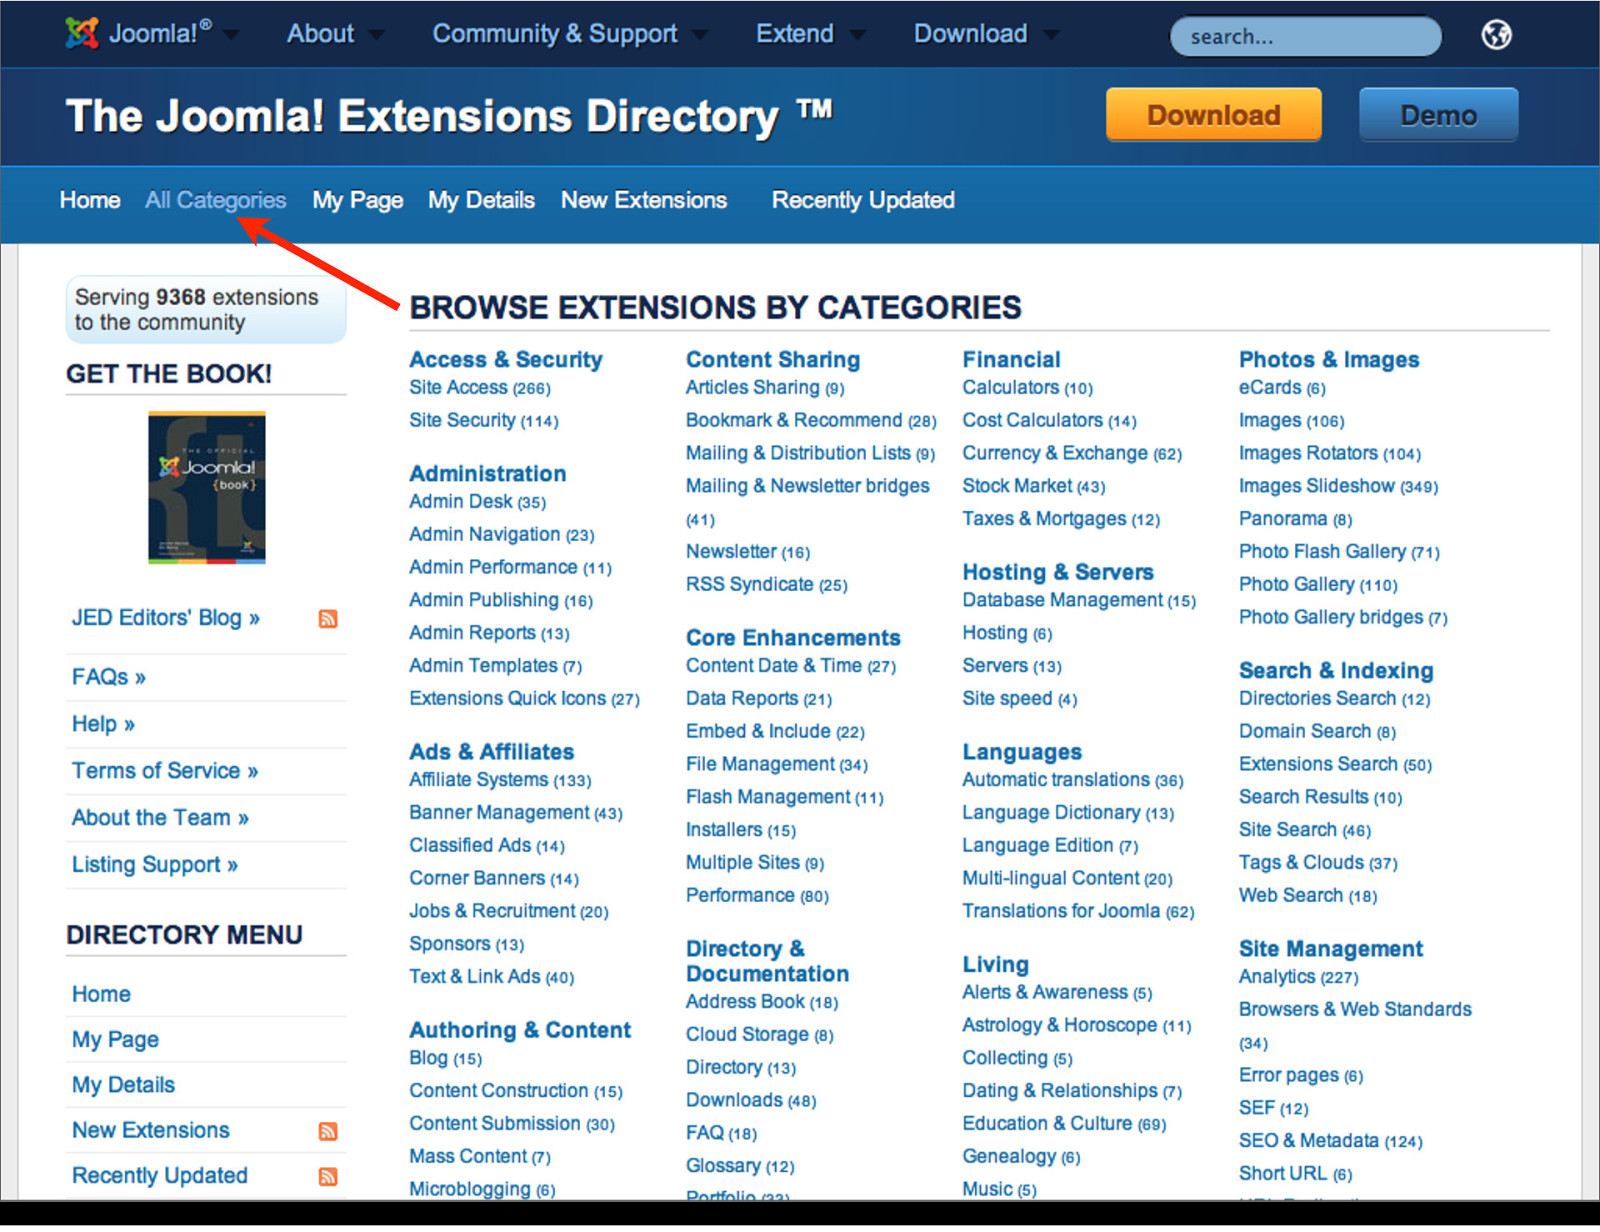
Task: Click Home in Directory Menu sidebar
Action: click(x=101, y=994)
